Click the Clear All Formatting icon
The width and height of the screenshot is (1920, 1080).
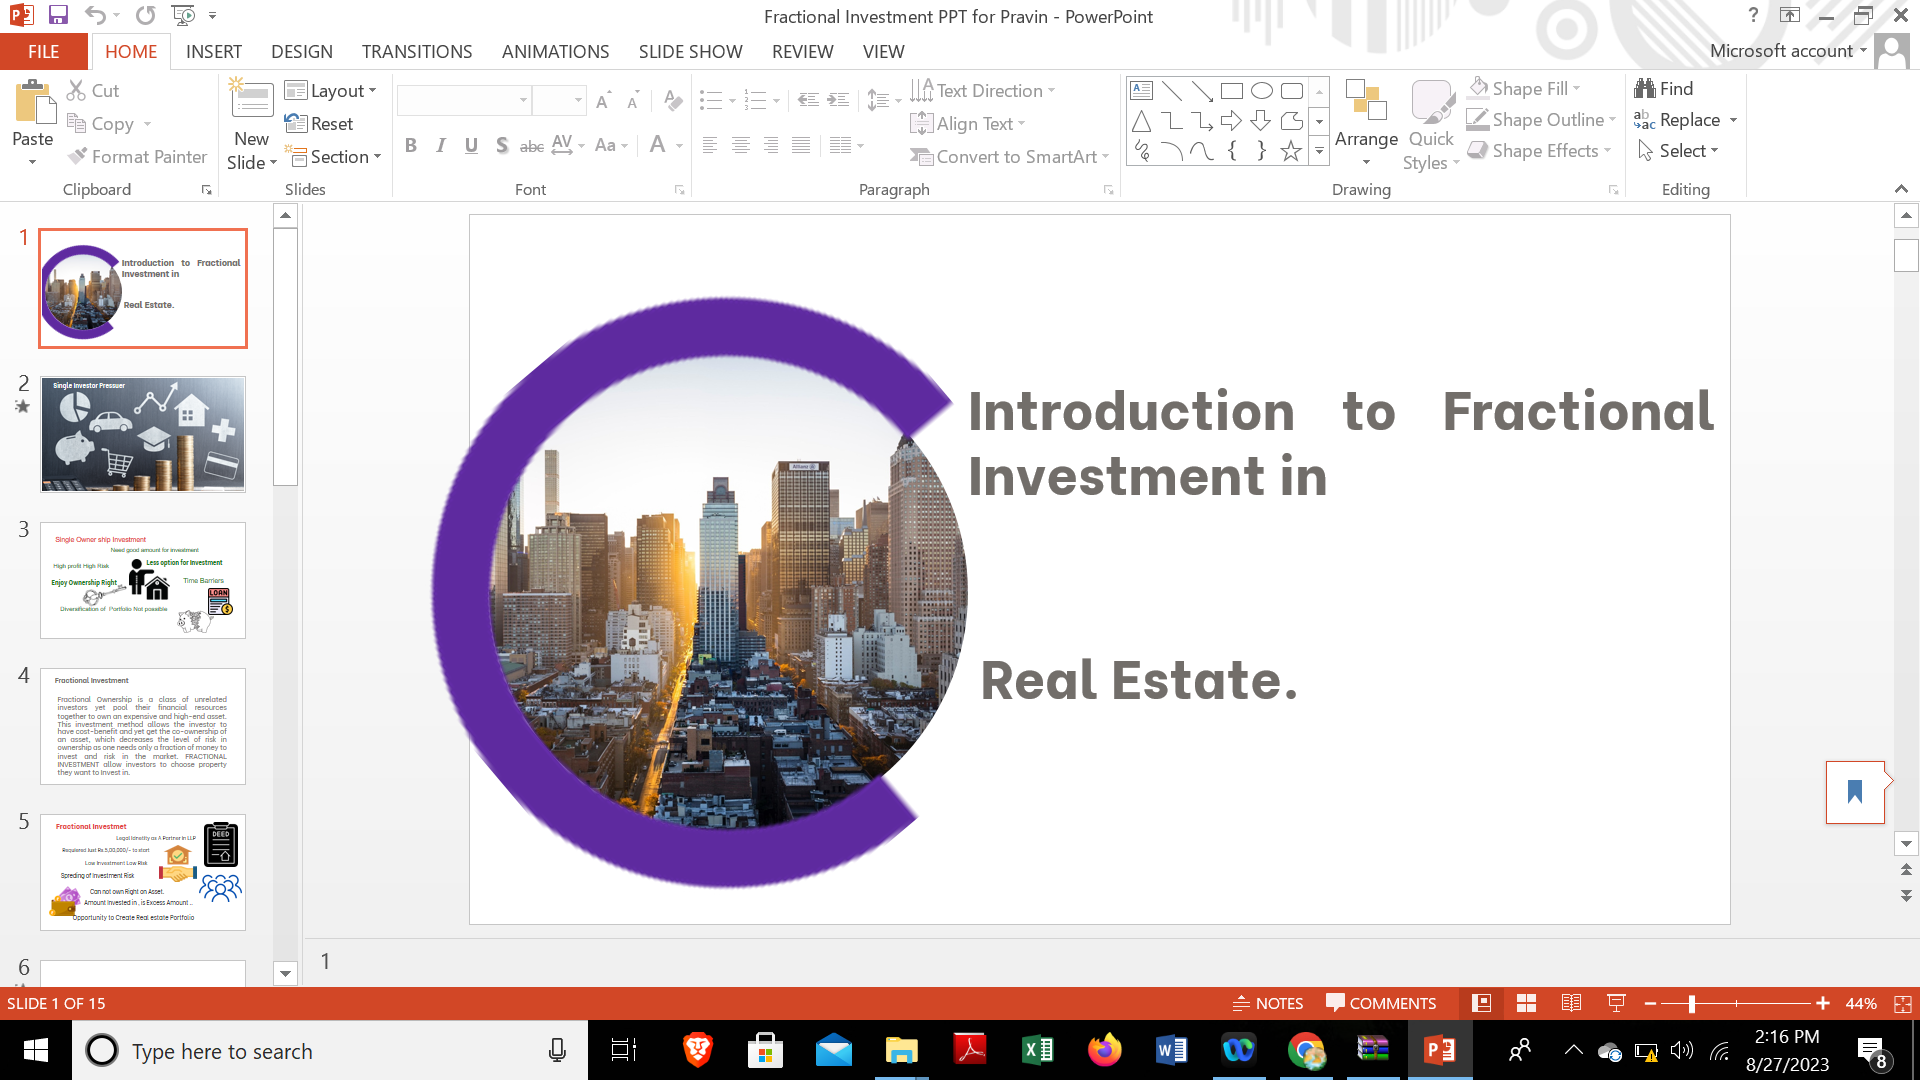click(x=673, y=100)
